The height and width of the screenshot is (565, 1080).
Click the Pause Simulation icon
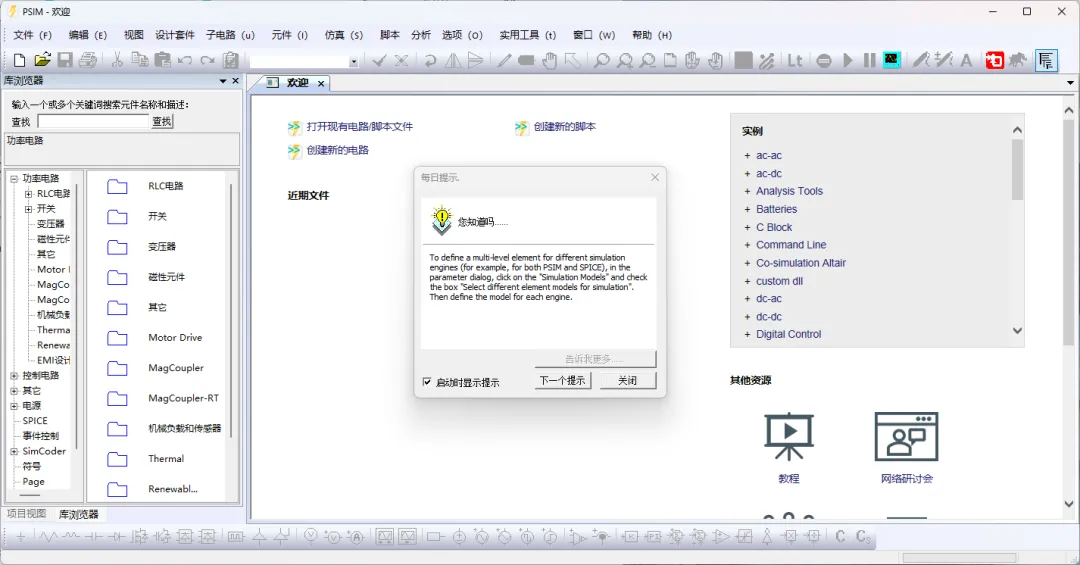[869, 61]
